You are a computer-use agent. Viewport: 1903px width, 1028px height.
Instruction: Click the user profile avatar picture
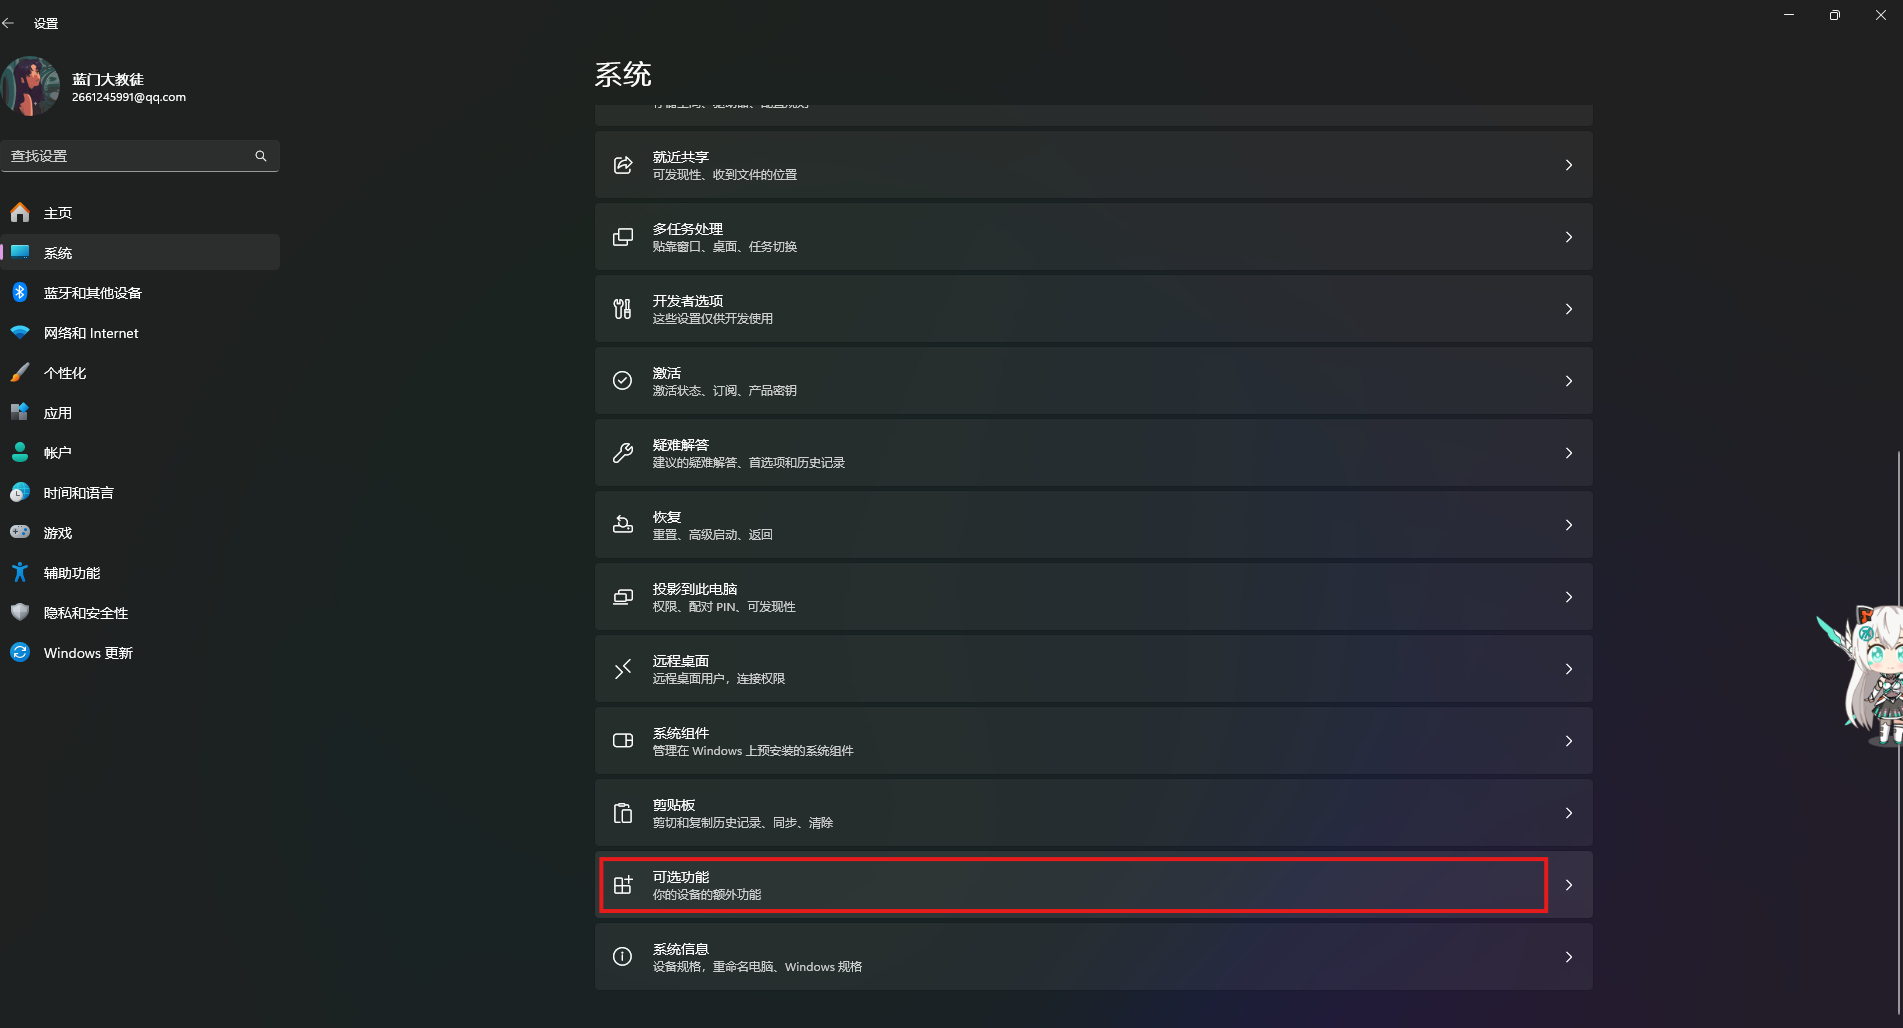click(31, 87)
